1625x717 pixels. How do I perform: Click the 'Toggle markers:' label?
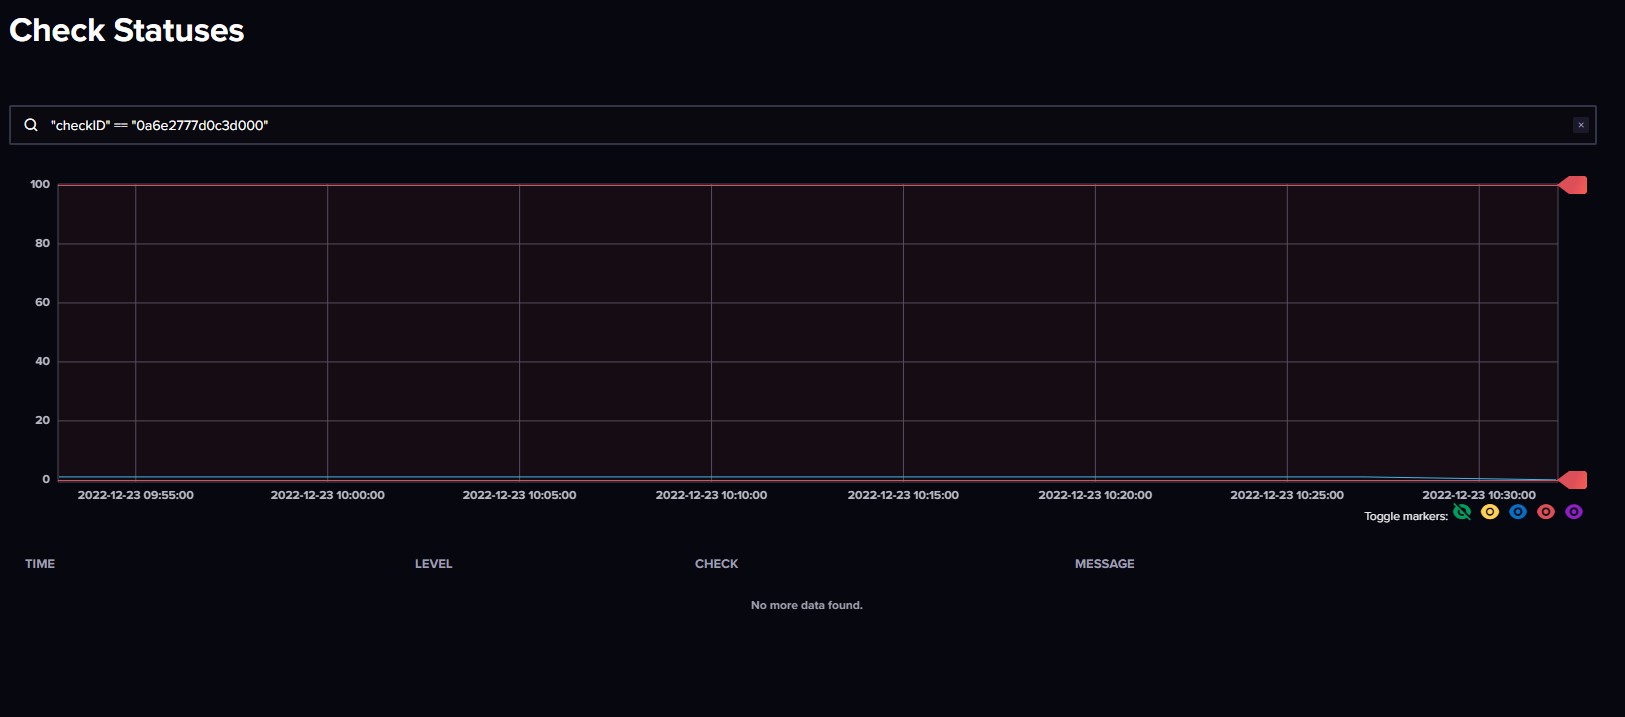click(x=1406, y=516)
